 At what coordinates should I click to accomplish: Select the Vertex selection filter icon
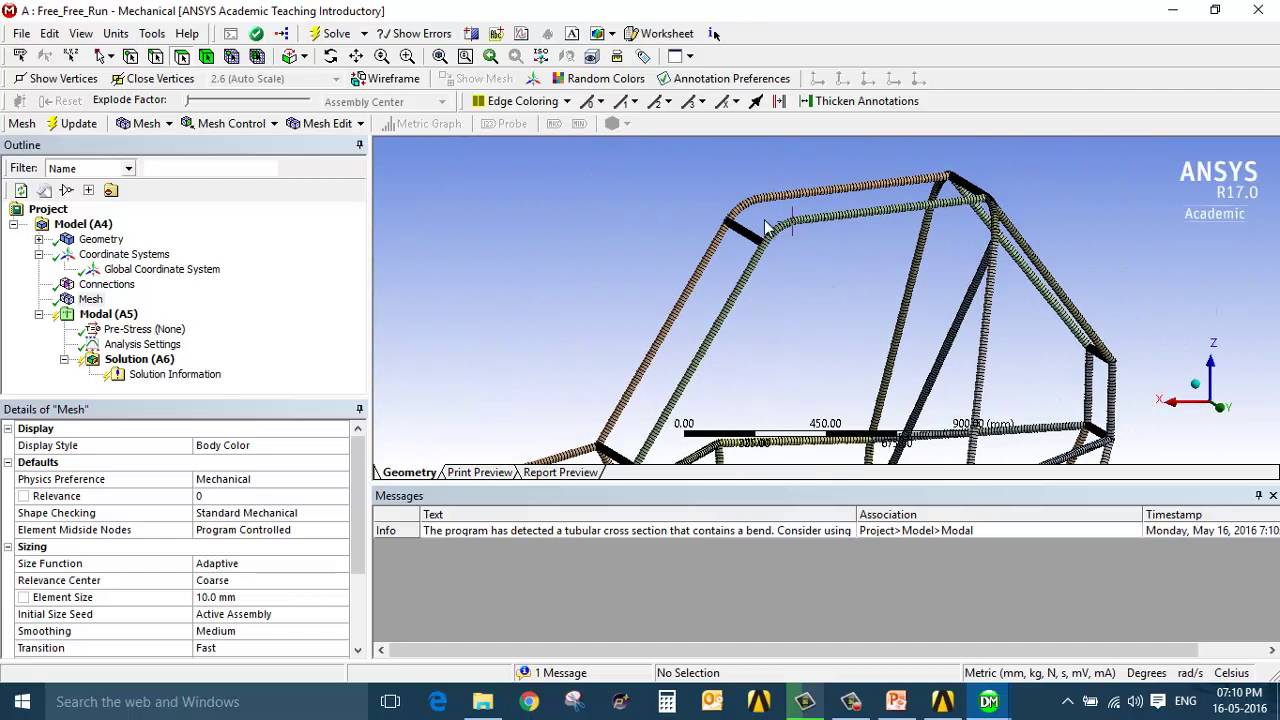[130, 56]
